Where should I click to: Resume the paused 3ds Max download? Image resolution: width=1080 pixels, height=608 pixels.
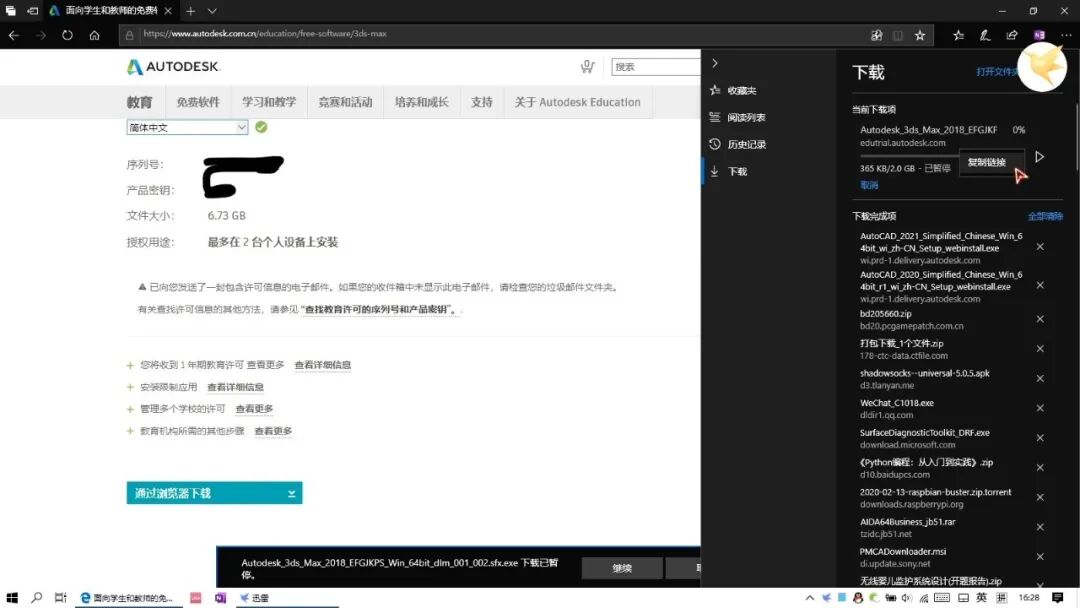(1039, 157)
